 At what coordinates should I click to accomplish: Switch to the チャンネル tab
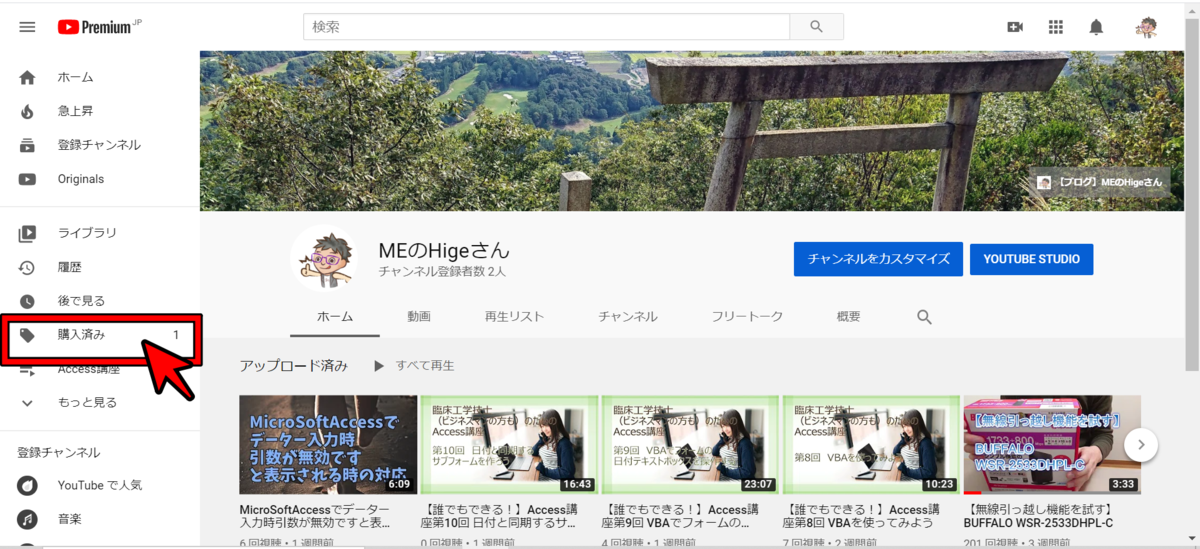click(x=628, y=316)
